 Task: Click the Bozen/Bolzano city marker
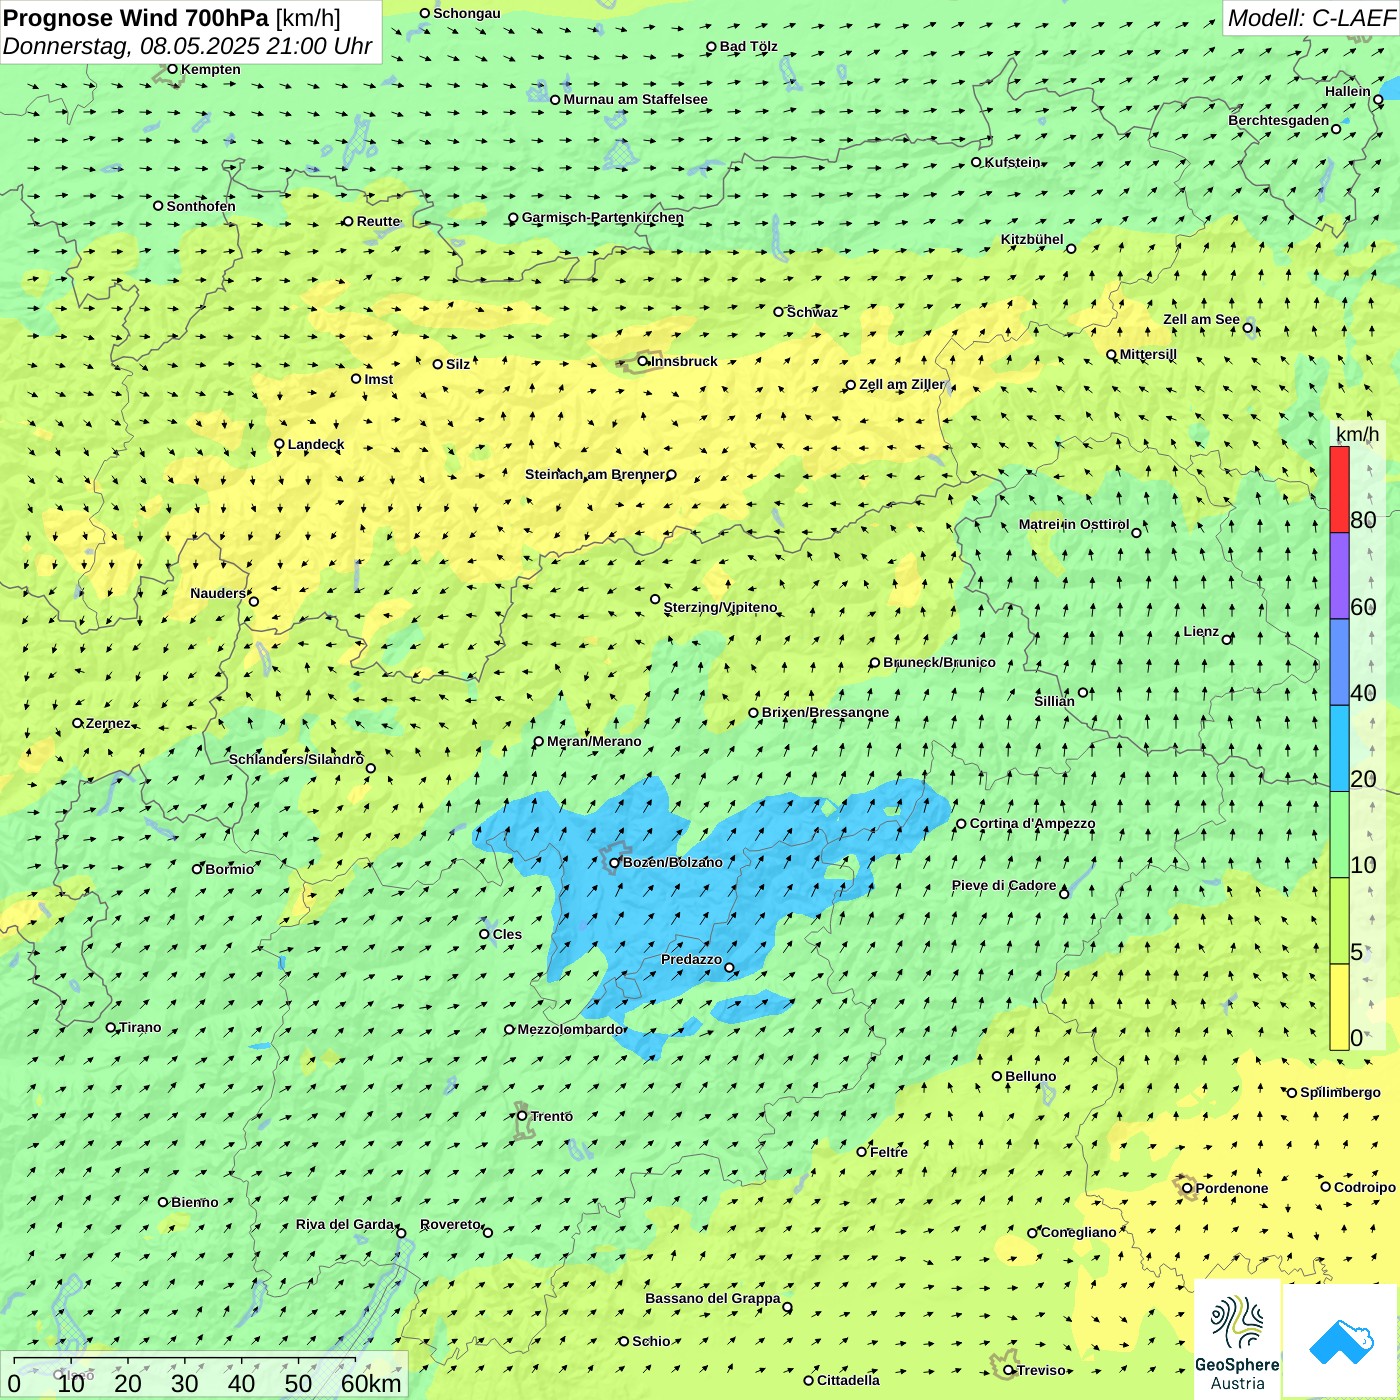coord(614,863)
